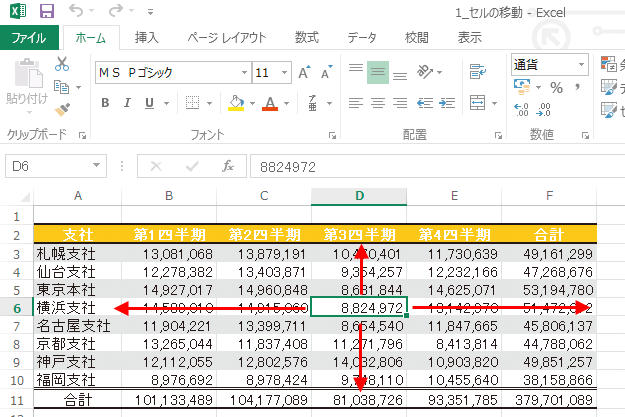Viewport: 625px width, 417px height.
Task: Click the Increase Indent icon
Action: tap(447, 103)
